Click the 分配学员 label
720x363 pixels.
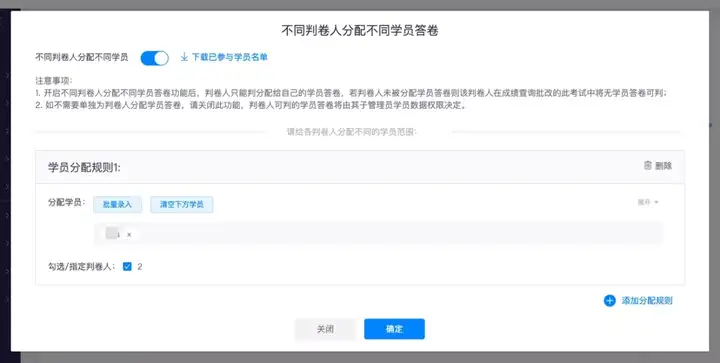(67, 202)
